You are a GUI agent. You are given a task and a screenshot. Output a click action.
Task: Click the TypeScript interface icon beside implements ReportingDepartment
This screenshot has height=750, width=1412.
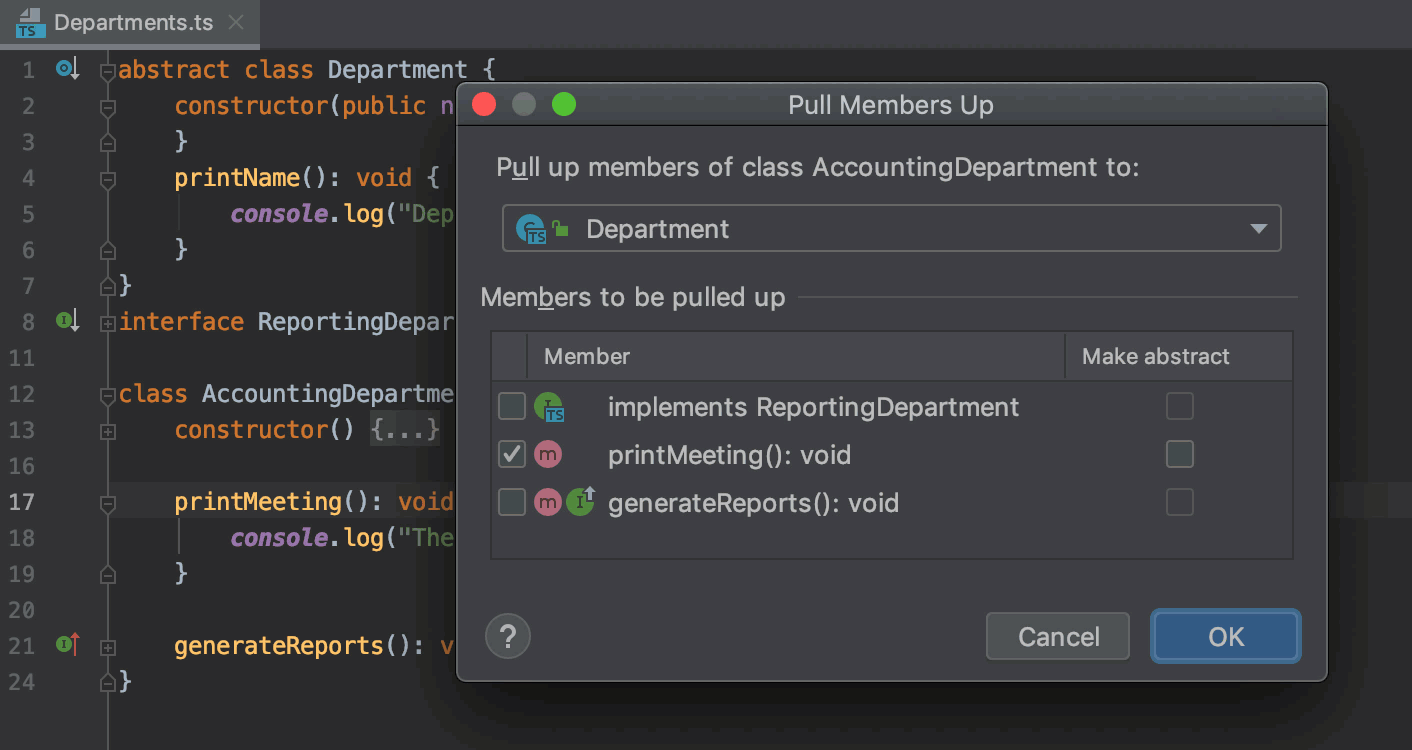pos(548,407)
